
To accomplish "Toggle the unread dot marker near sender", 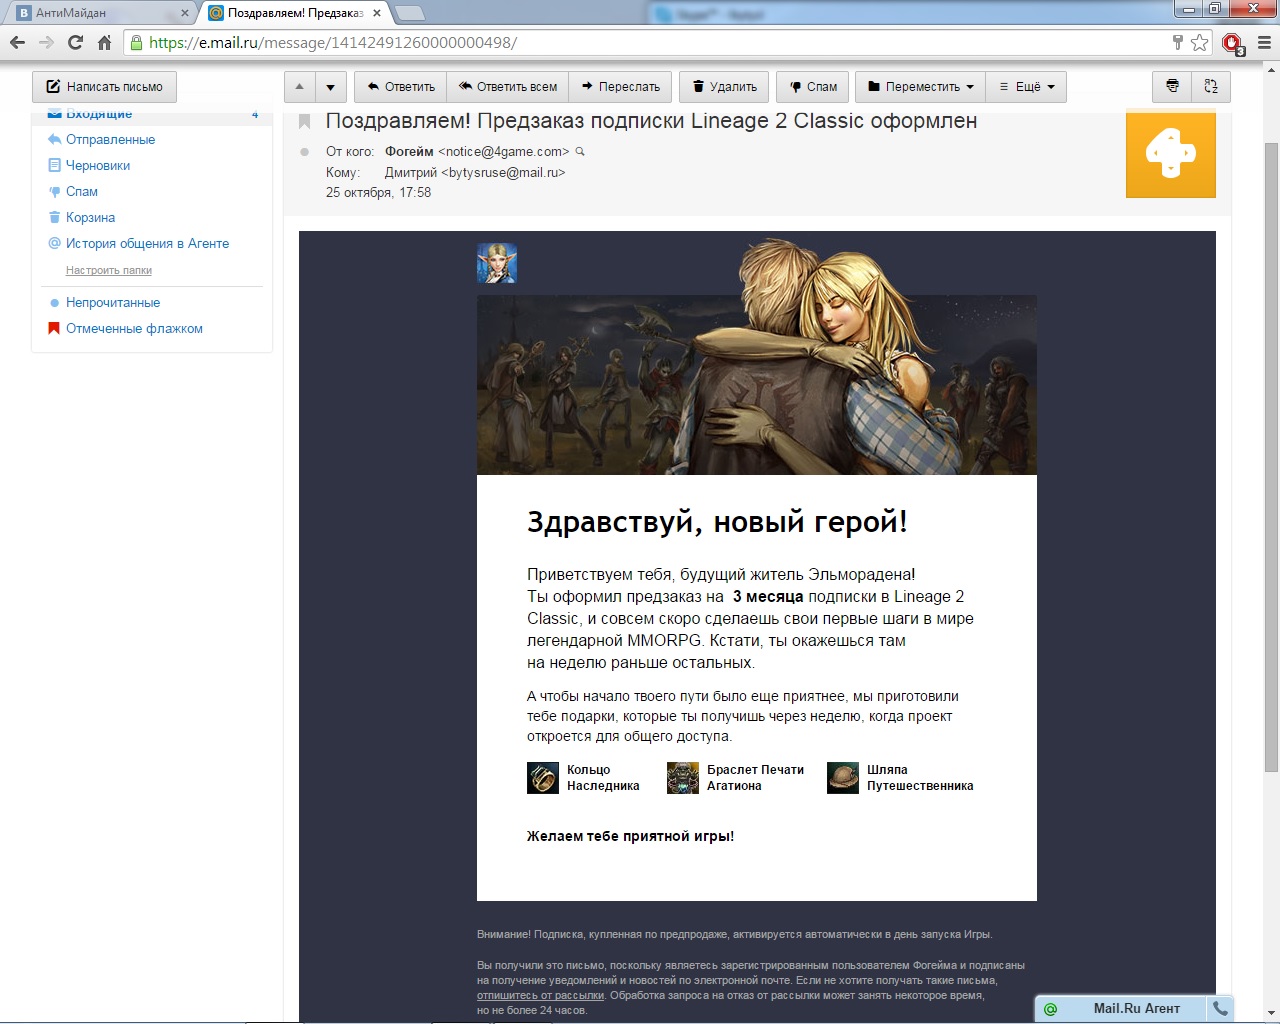I will pos(305,152).
